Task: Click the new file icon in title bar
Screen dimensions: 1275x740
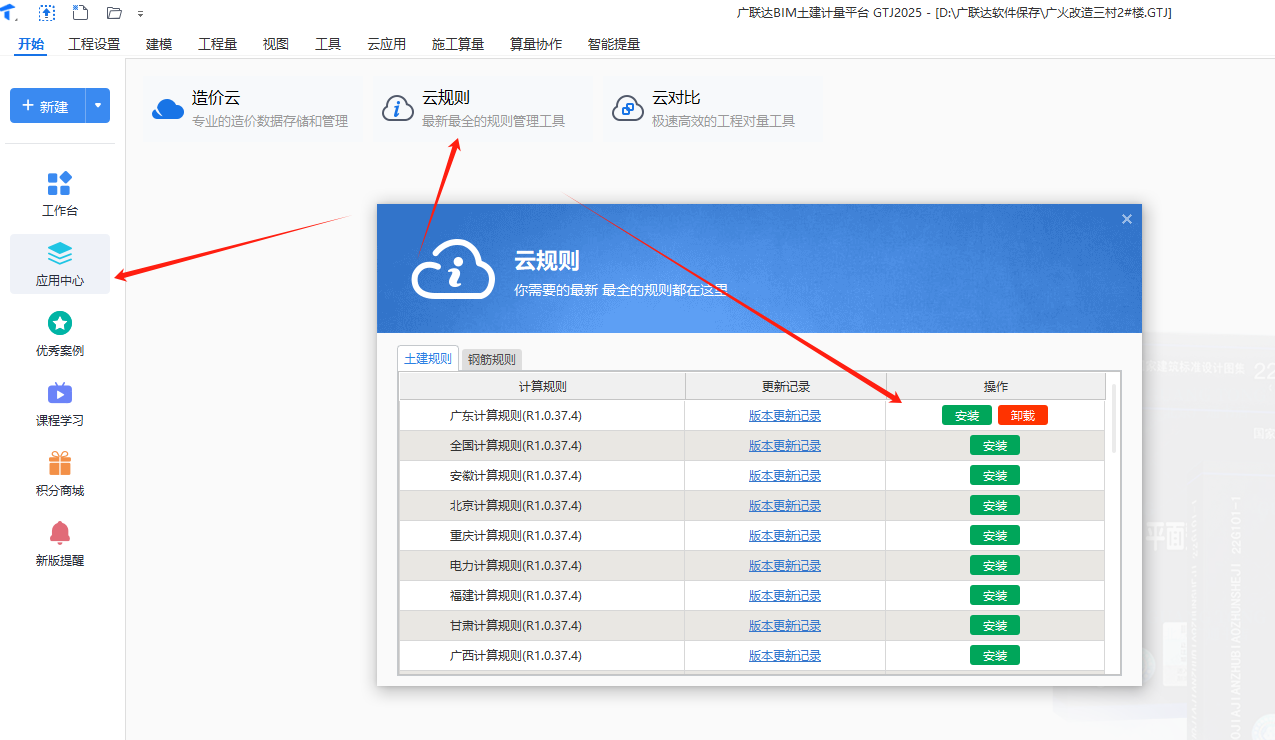Action: (x=81, y=13)
